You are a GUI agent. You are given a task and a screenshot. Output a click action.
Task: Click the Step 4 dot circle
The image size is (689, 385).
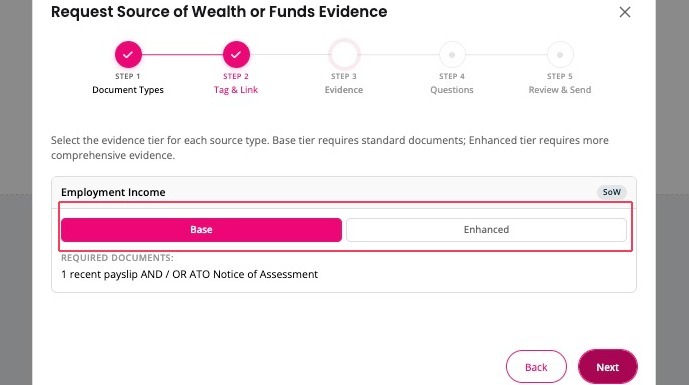click(452, 54)
